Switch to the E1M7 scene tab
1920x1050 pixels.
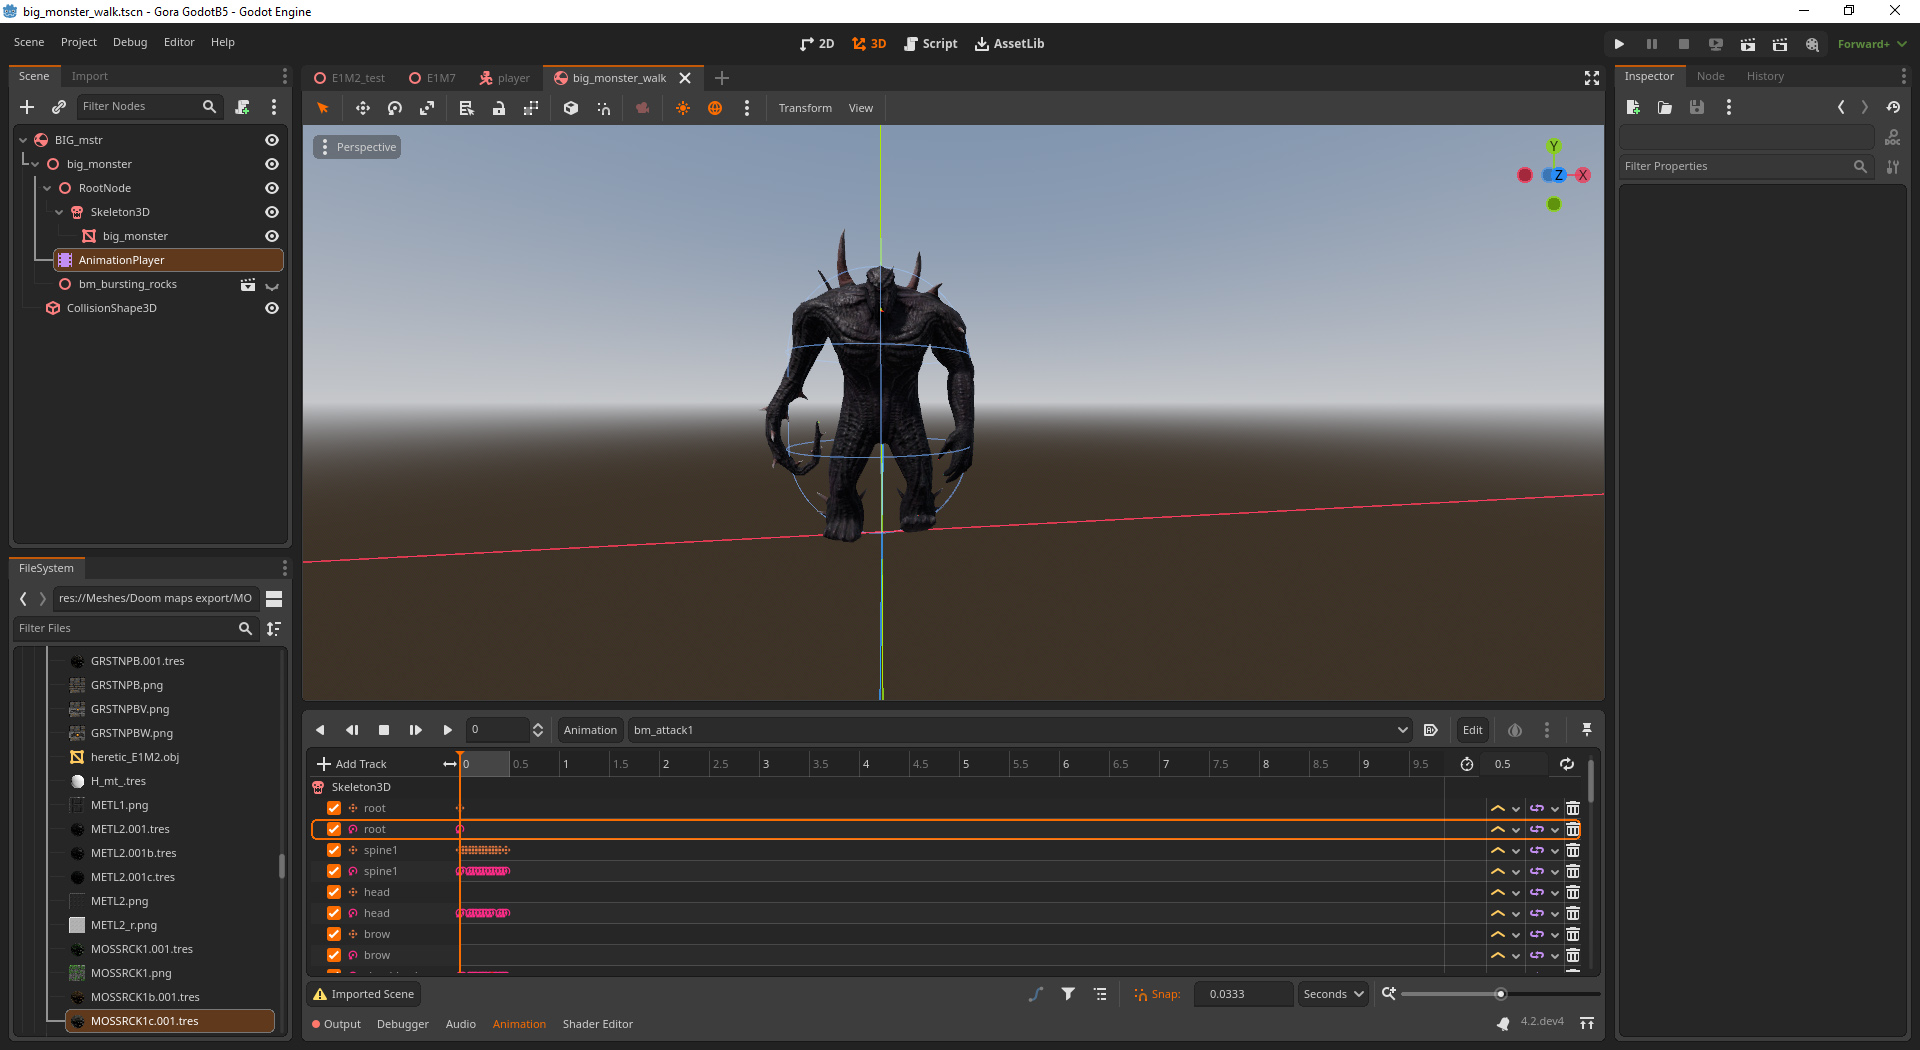tap(432, 77)
